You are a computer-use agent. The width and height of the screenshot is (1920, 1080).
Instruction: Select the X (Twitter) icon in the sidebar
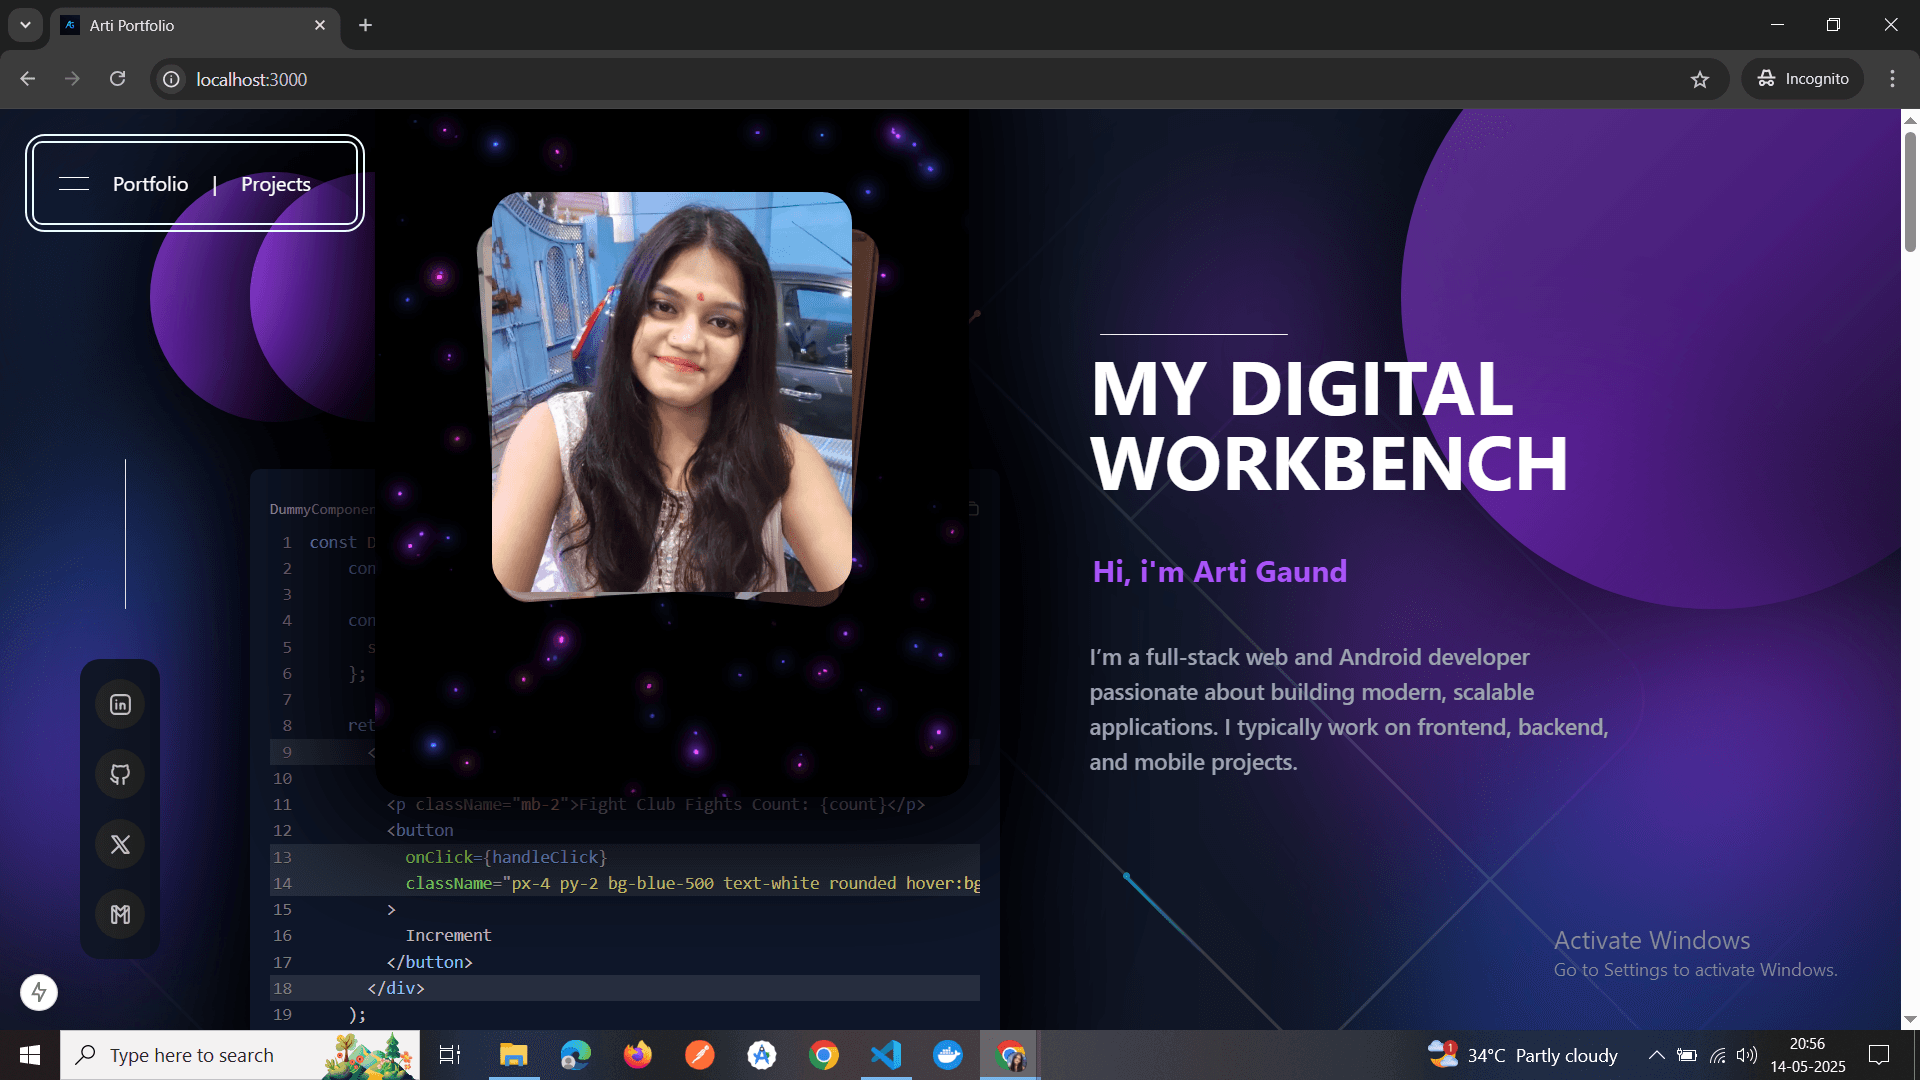120,844
